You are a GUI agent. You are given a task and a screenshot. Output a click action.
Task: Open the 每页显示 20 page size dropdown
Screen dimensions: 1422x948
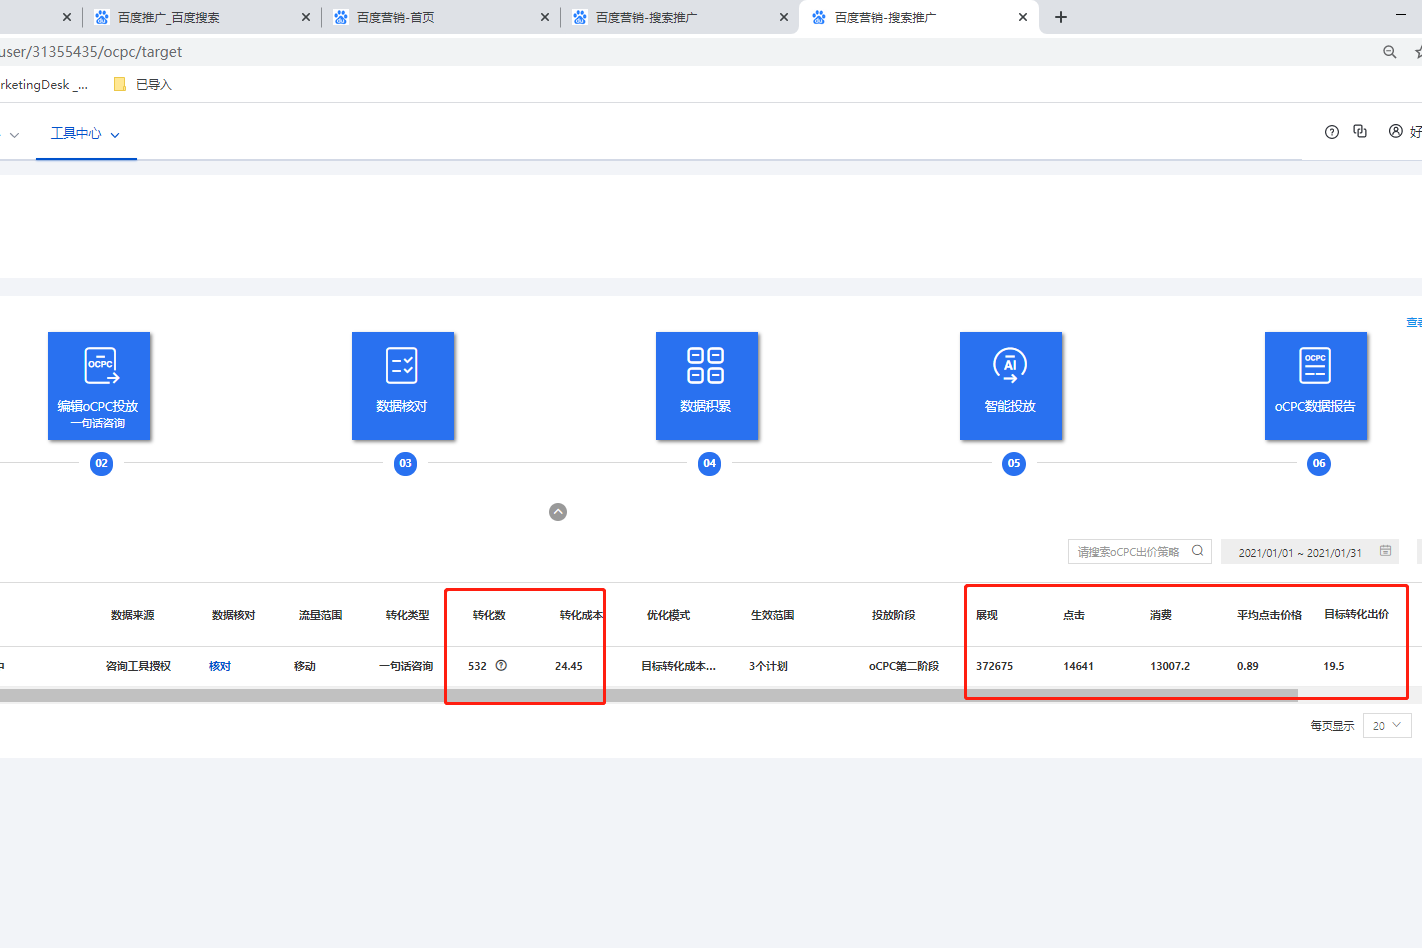[1387, 726]
